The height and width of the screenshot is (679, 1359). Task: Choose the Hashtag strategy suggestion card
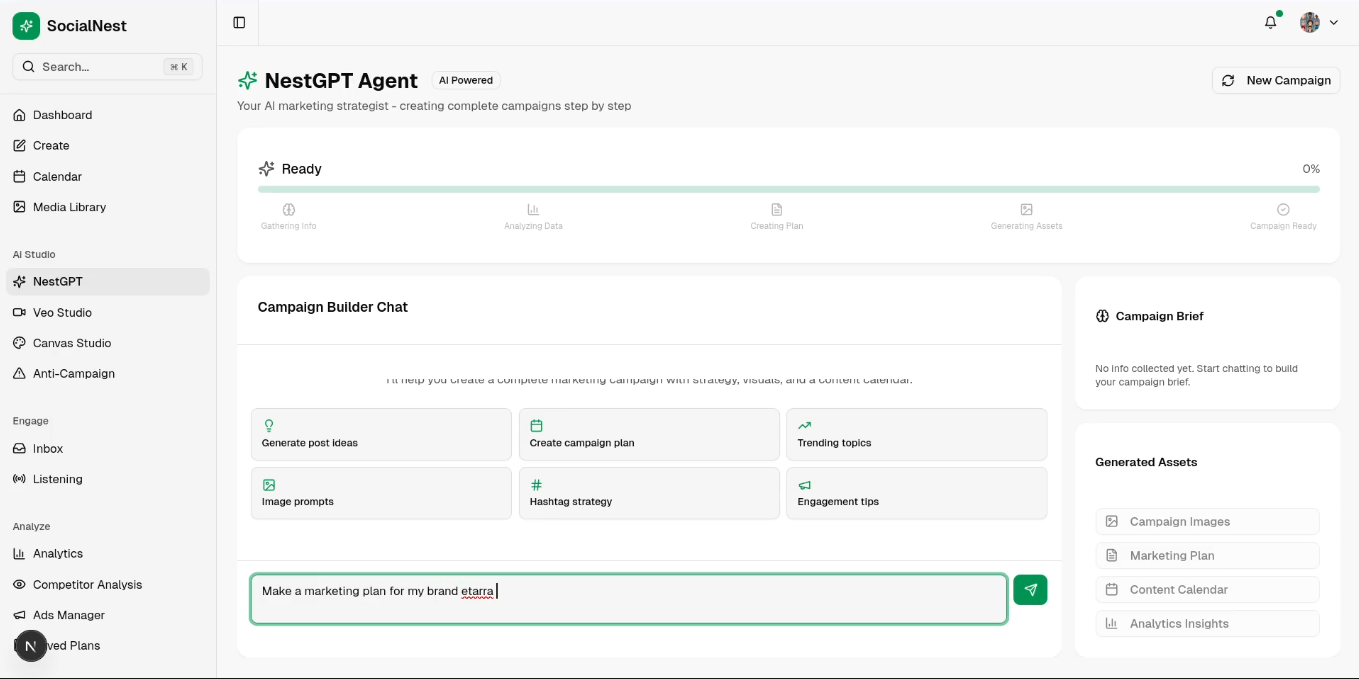(648, 493)
